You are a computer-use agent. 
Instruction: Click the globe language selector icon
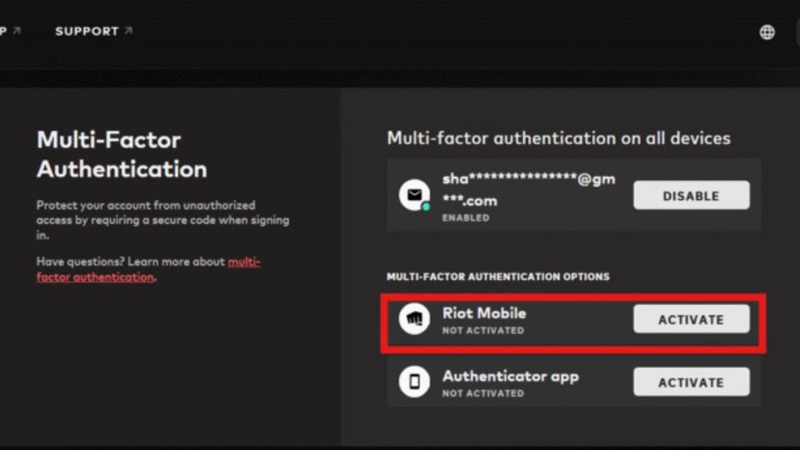click(767, 32)
